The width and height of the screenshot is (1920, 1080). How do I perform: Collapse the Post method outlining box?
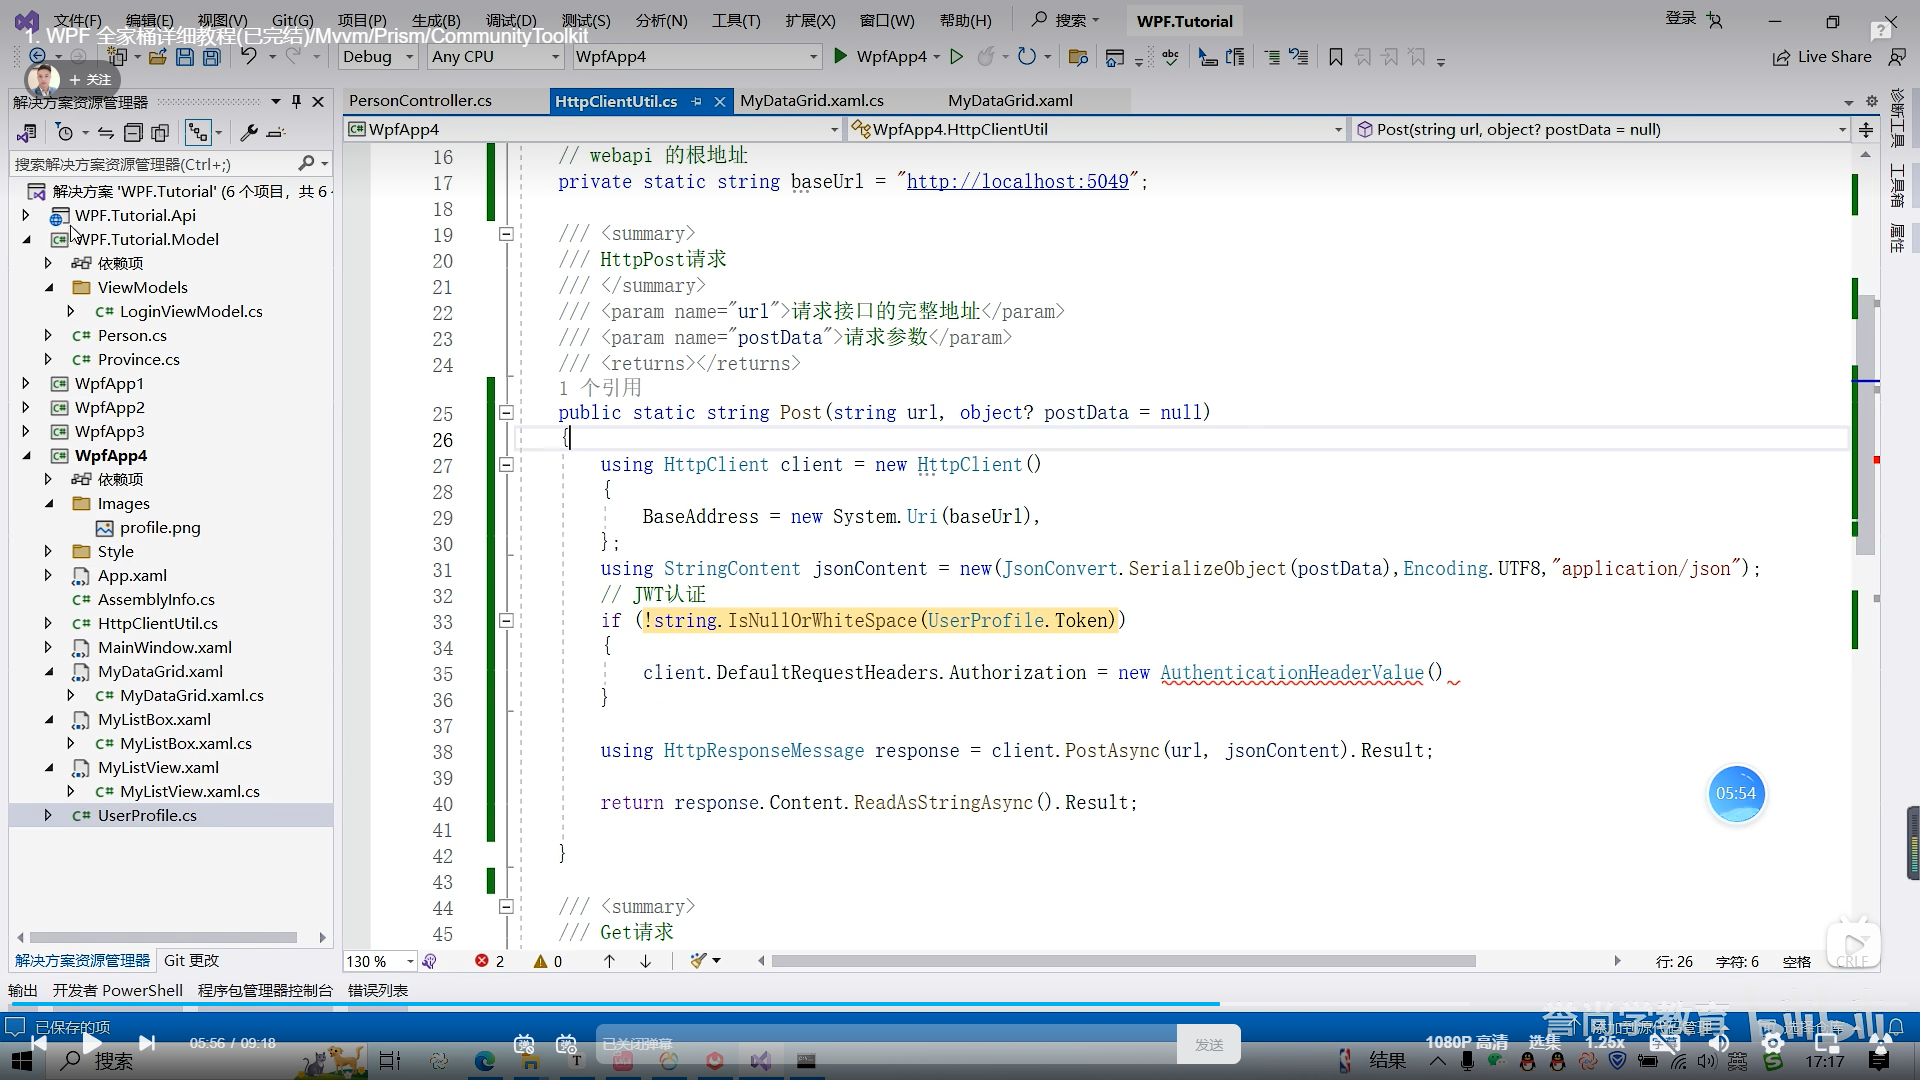pos(506,413)
